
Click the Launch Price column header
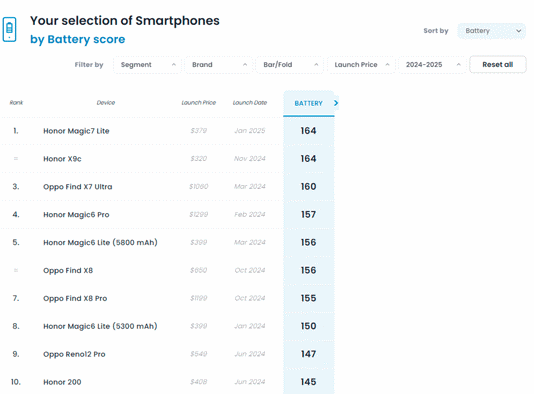[199, 103]
